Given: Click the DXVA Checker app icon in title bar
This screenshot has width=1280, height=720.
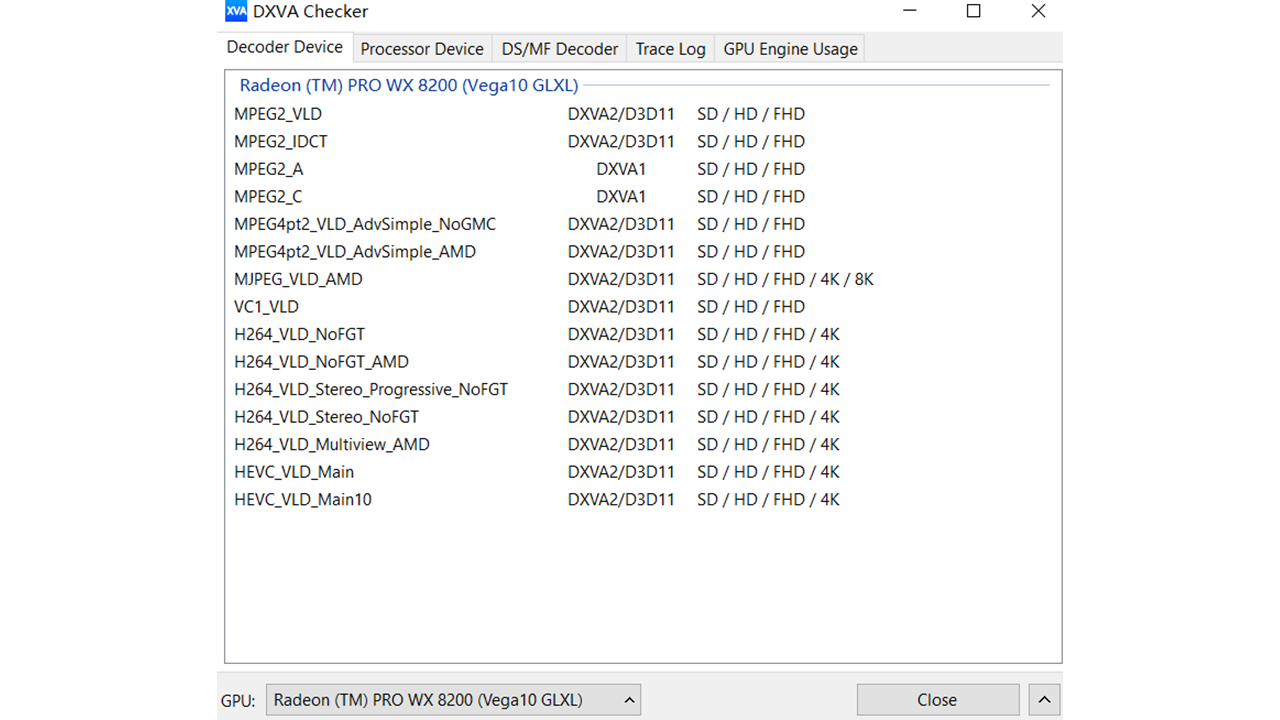Looking at the screenshot, I should (x=236, y=12).
